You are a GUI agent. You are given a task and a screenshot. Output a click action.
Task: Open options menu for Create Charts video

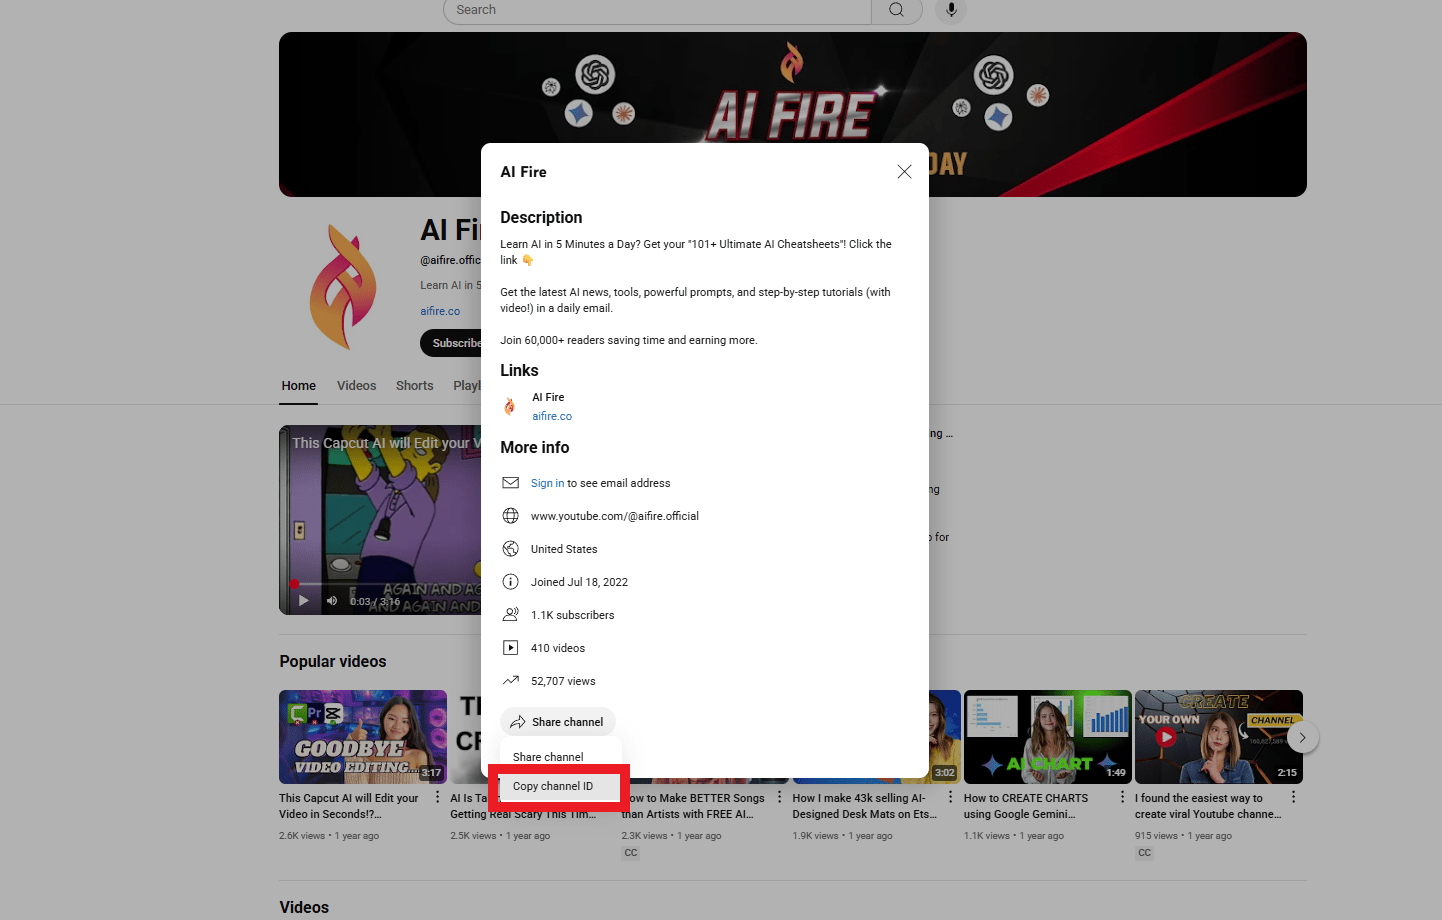click(1122, 797)
